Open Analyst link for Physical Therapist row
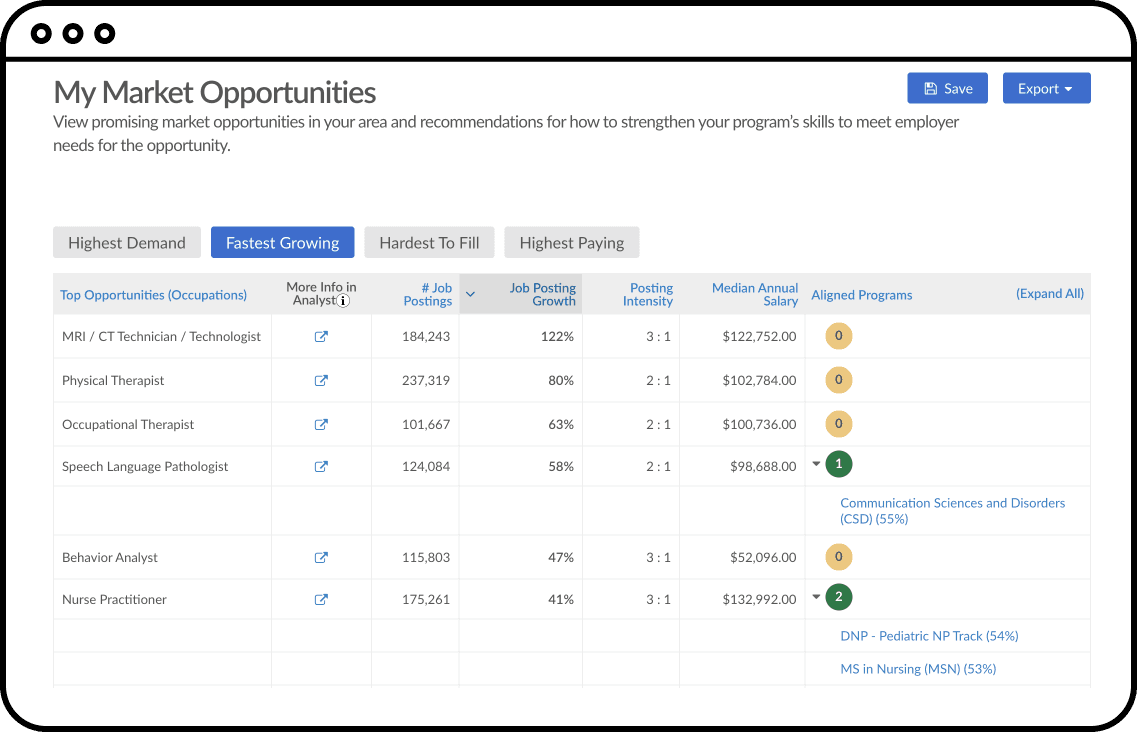This screenshot has width=1137, height=732. tap(321, 380)
